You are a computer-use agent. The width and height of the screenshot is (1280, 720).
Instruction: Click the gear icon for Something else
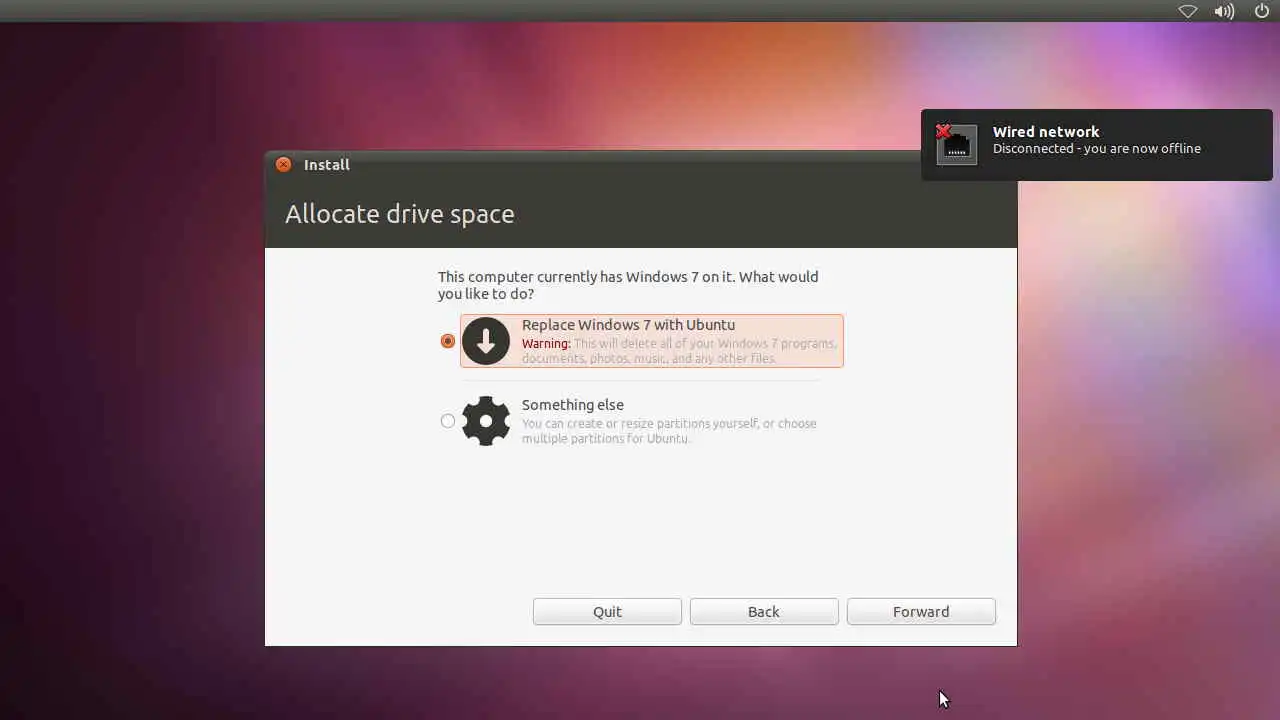(x=486, y=421)
